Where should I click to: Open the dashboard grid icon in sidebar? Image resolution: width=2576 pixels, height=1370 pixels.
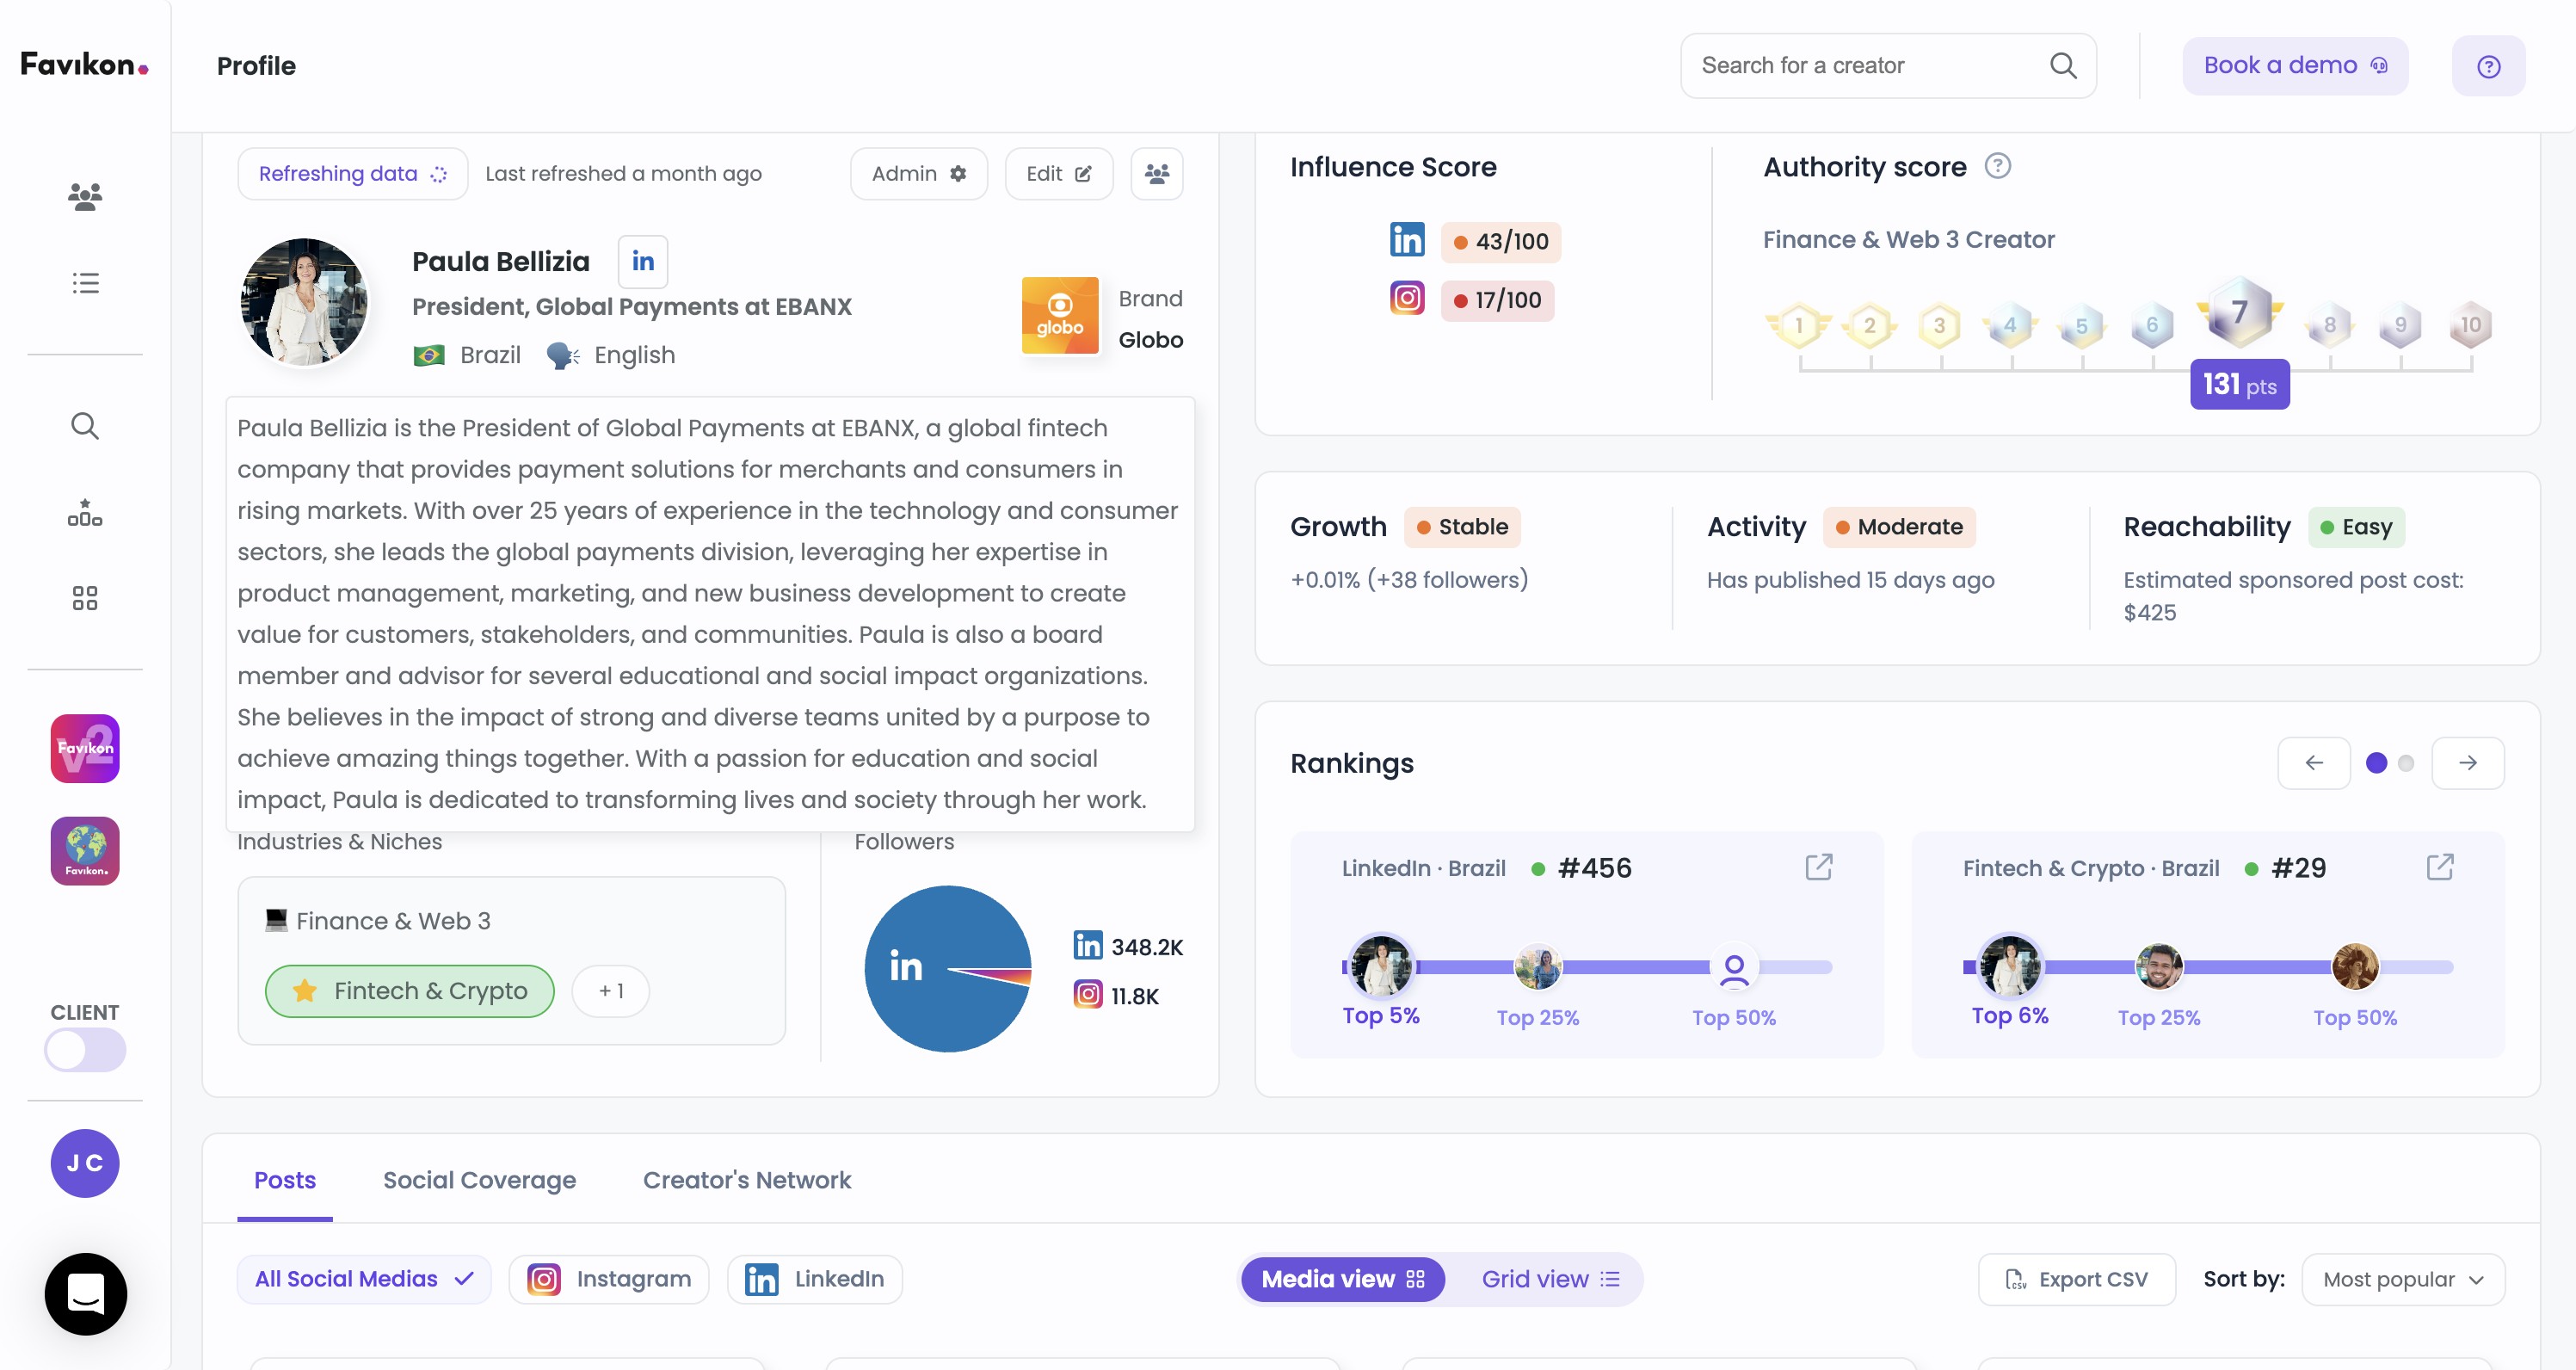(x=85, y=598)
